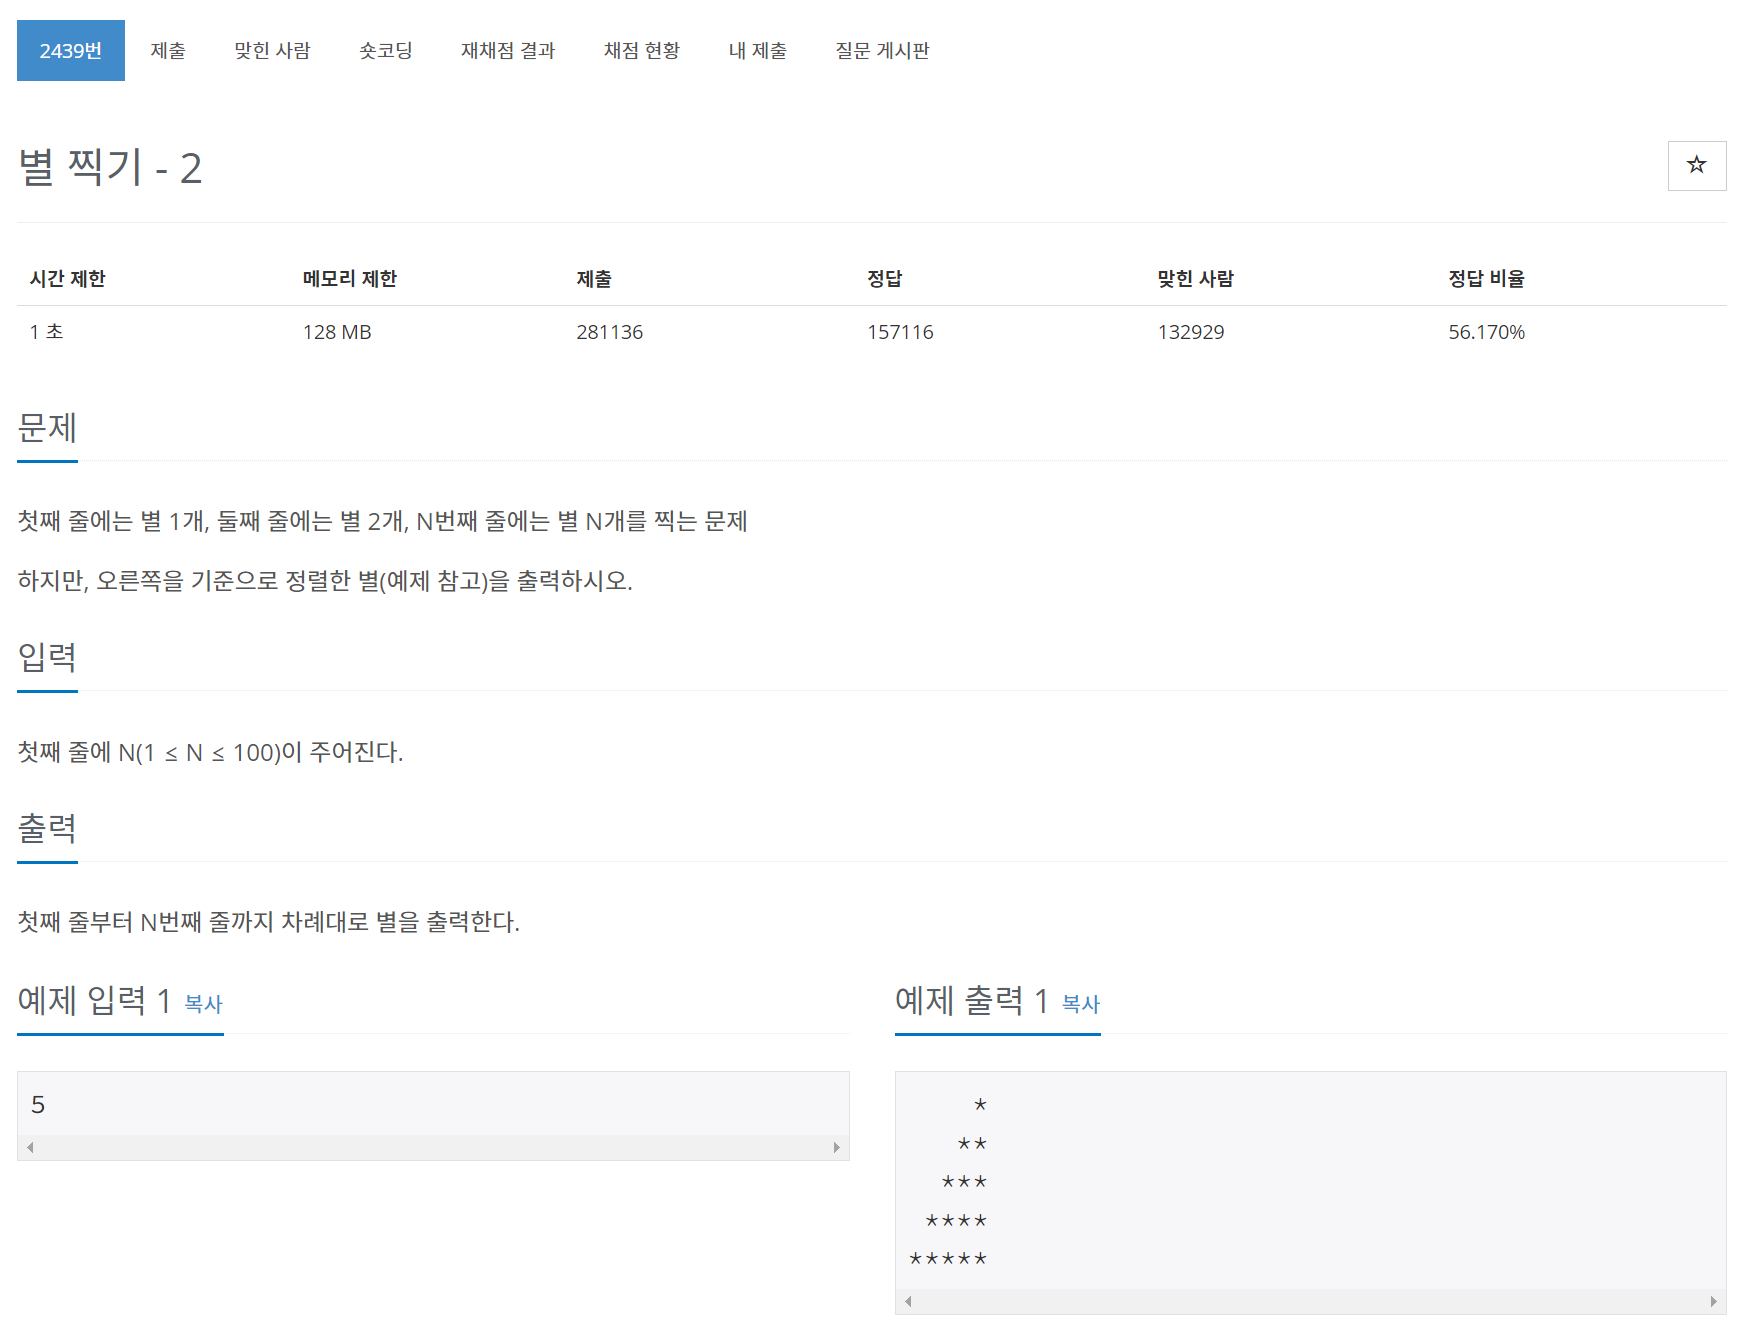Viewport: 1738px width, 1332px height.
Task: Click the 예제 입력 1 heading
Action: point(95,1000)
